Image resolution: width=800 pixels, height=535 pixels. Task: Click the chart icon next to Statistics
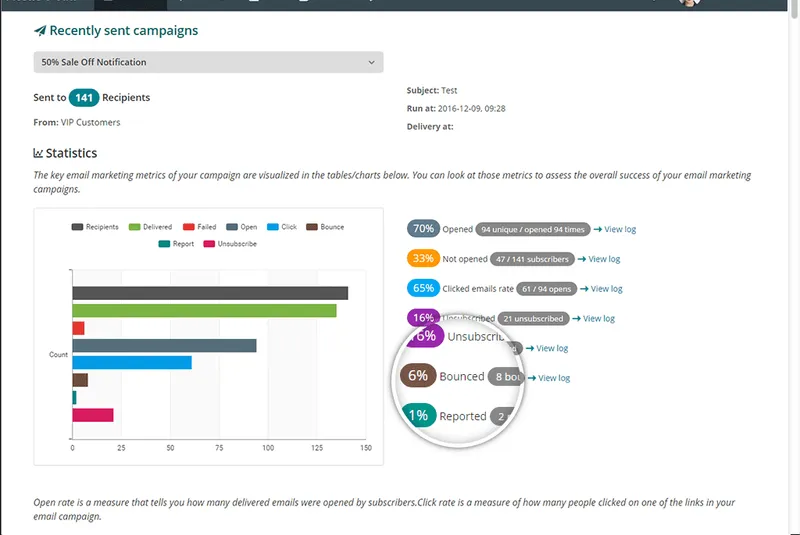pos(38,153)
